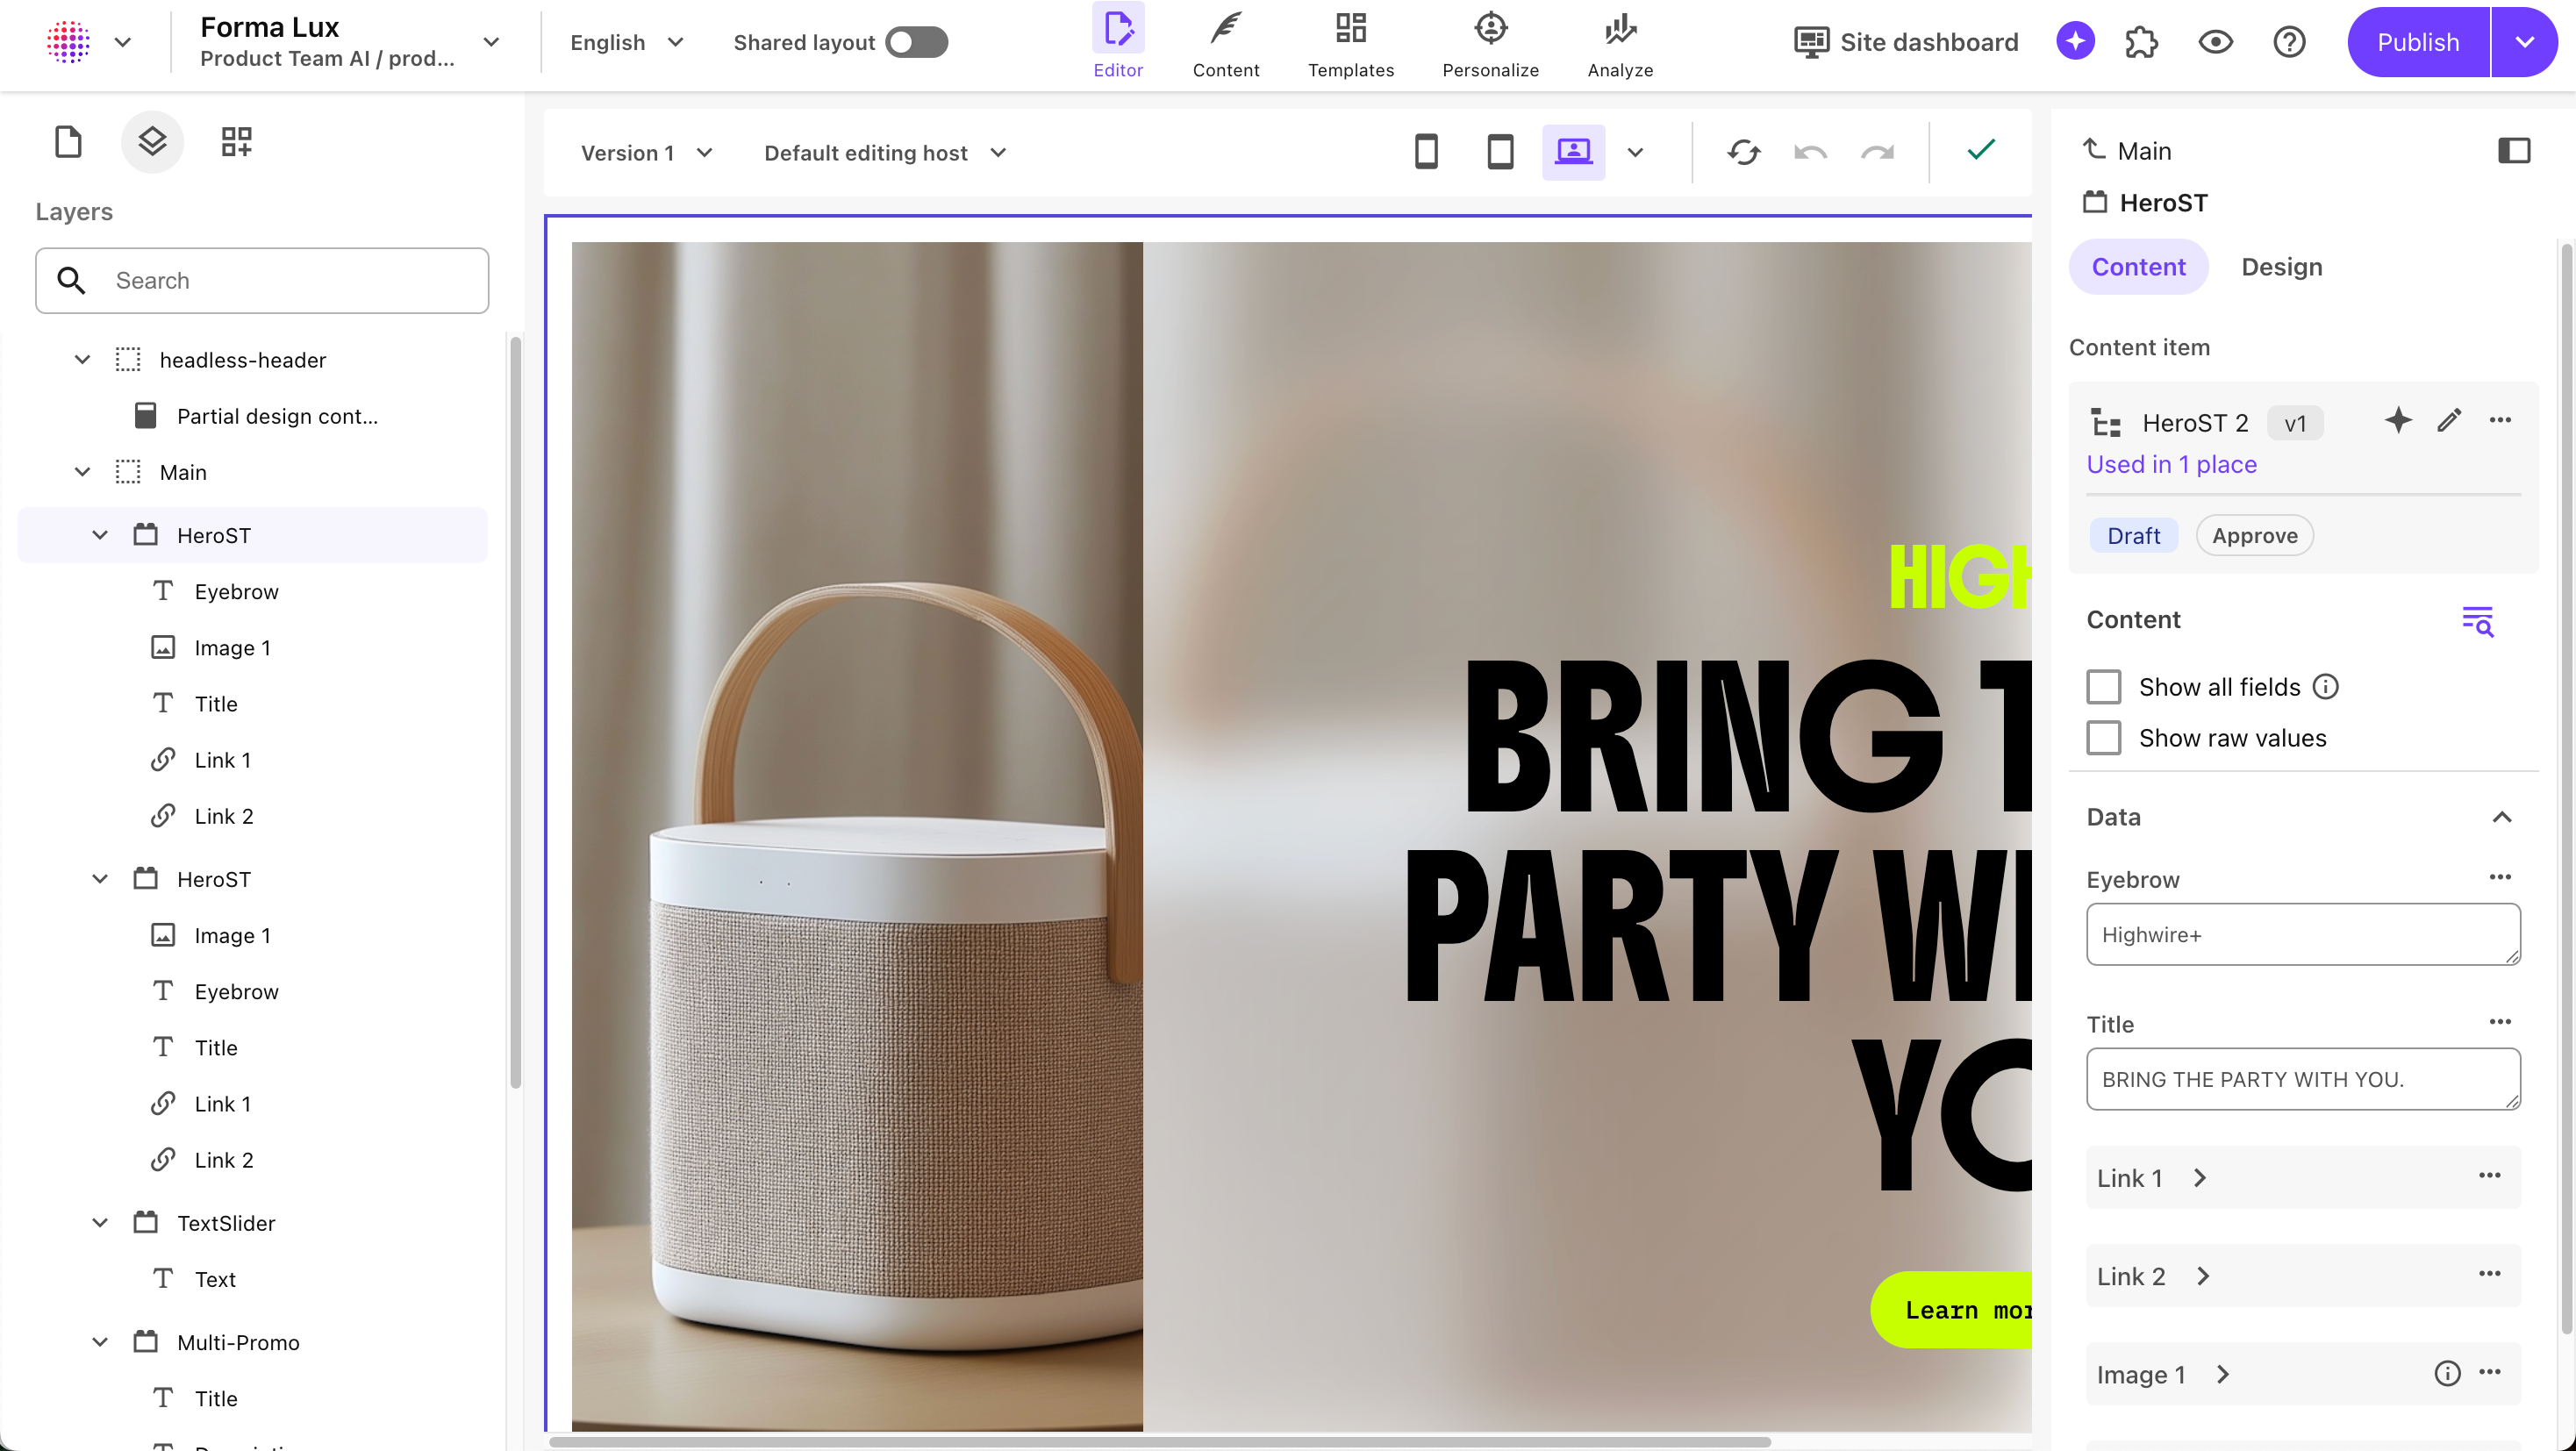
Task: Switch to the Design panel tab
Action: (2281, 267)
